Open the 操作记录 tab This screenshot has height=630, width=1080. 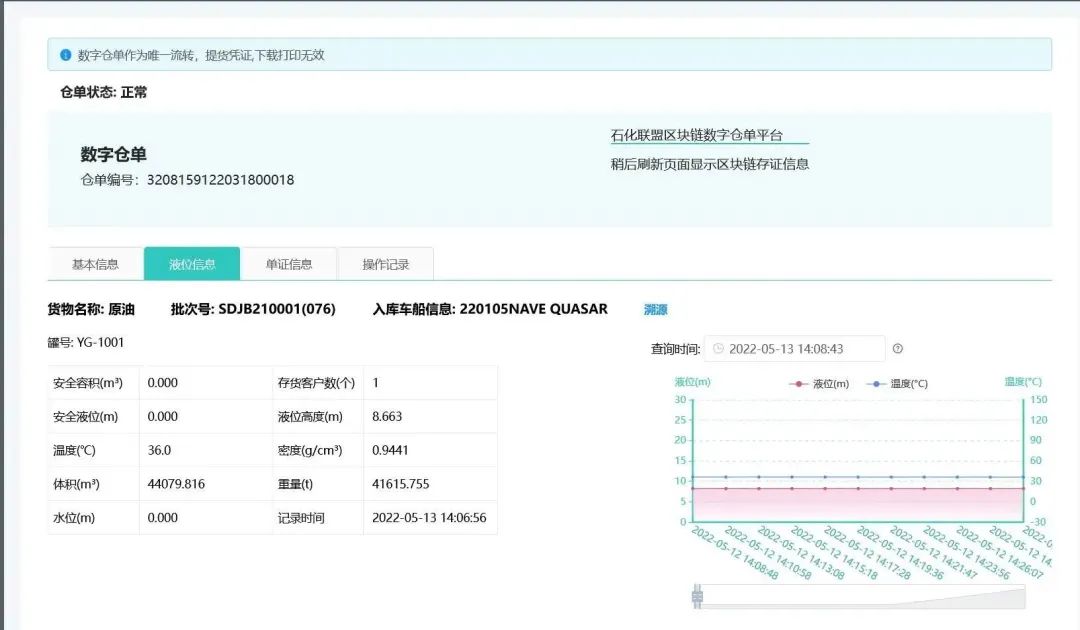(385, 263)
